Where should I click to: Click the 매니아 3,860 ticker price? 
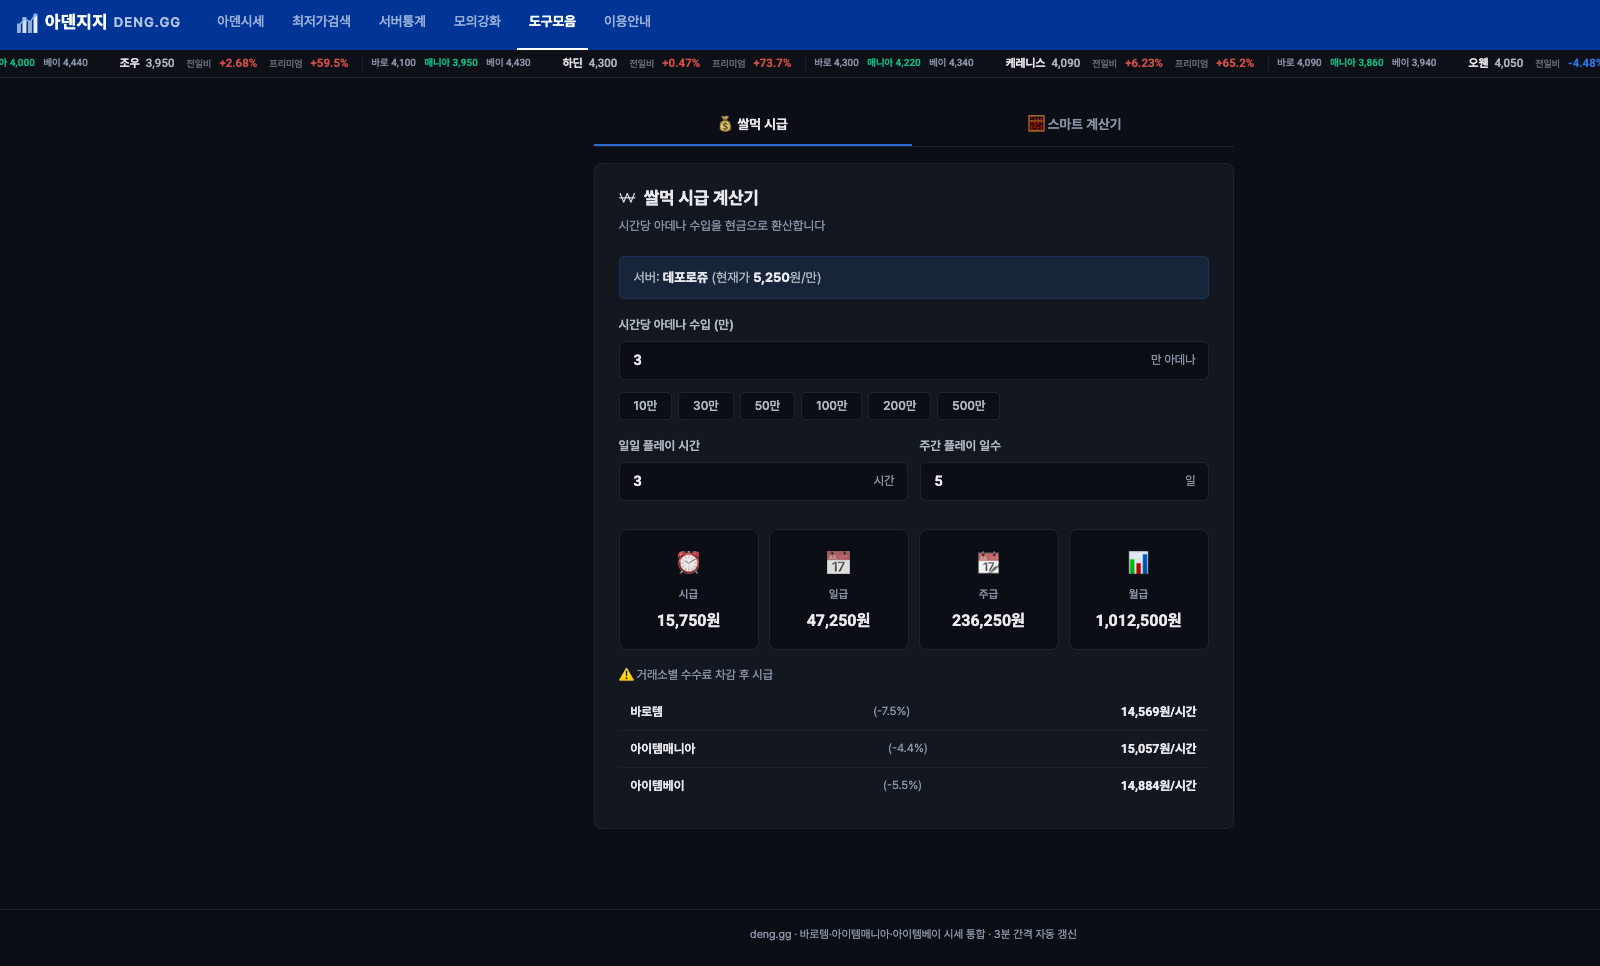[1357, 63]
